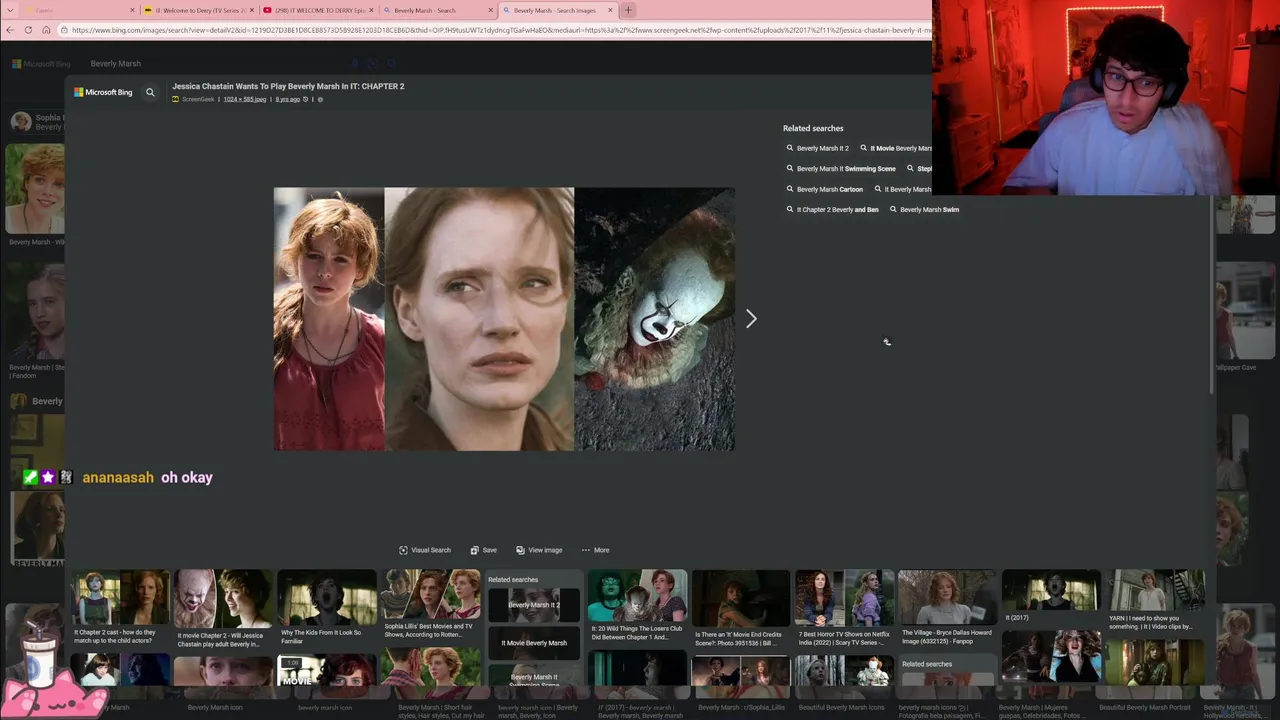Viewport: 1280px width, 720px height.
Task: Open the browser home page icon
Action: pos(45,30)
